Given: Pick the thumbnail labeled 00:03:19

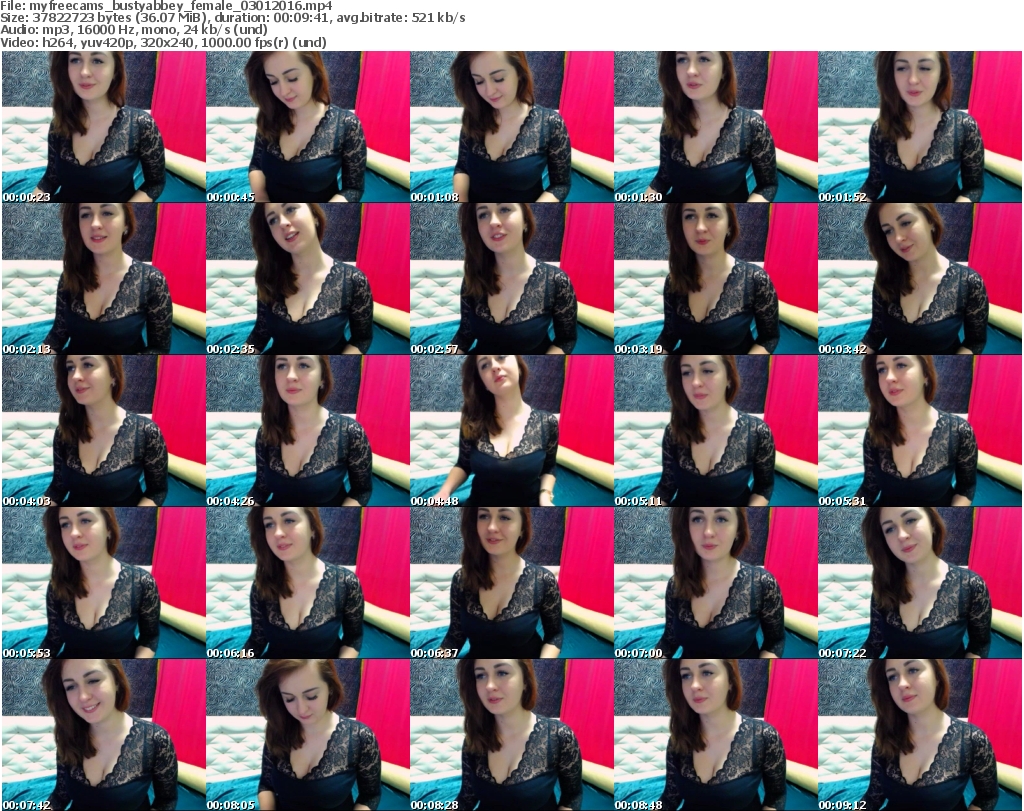Looking at the screenshot, I should coord(716,279).
